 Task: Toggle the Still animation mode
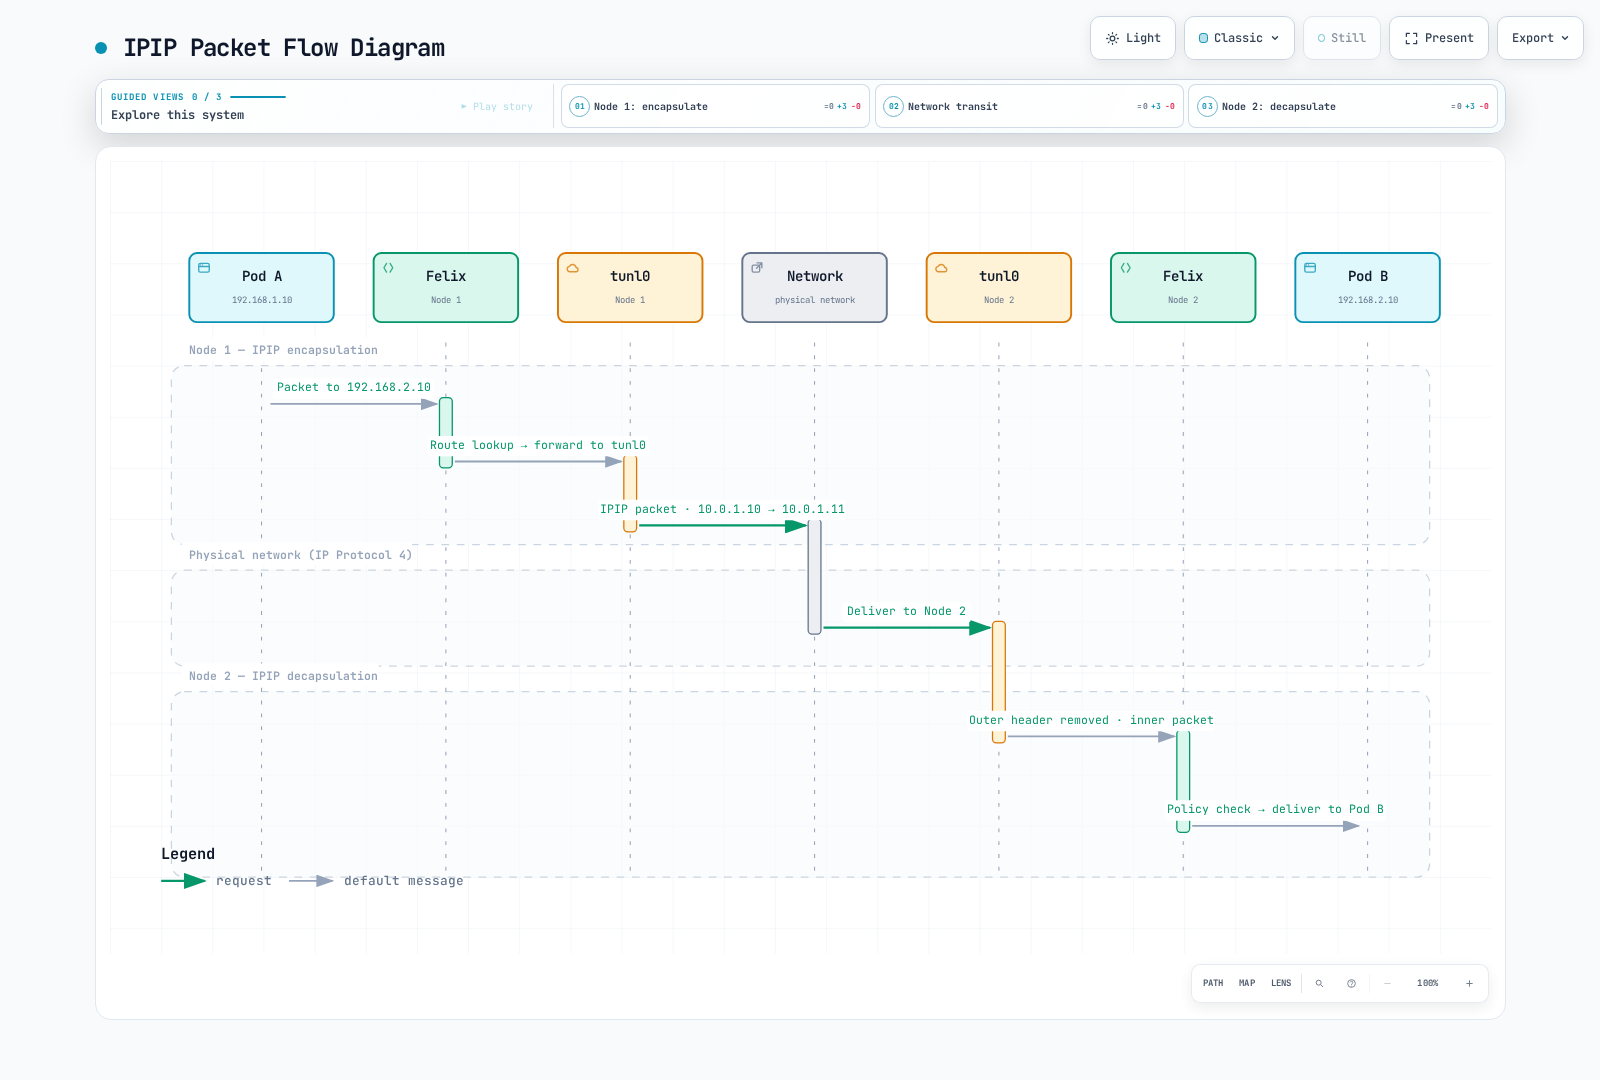pyautogui.click(x=1341, y=38)
